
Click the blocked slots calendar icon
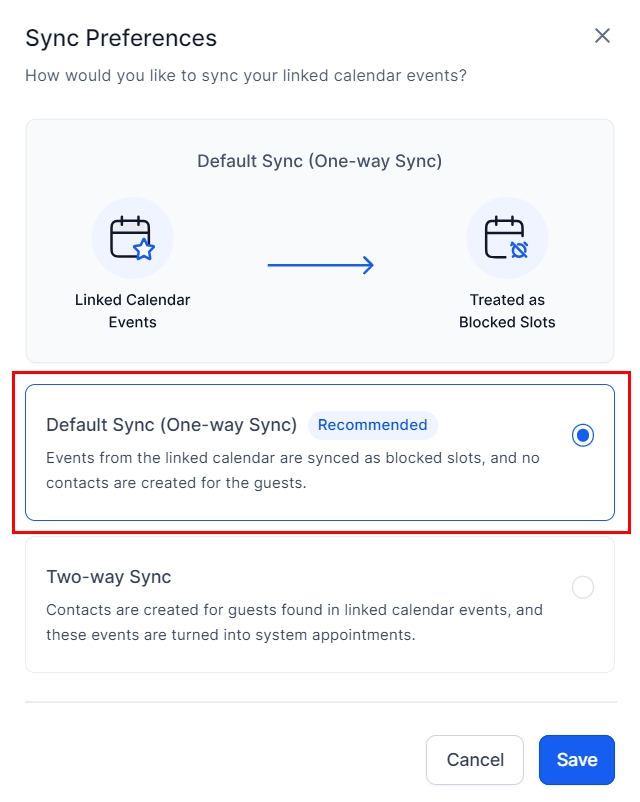pyautogui.click(x=507, y=238)
